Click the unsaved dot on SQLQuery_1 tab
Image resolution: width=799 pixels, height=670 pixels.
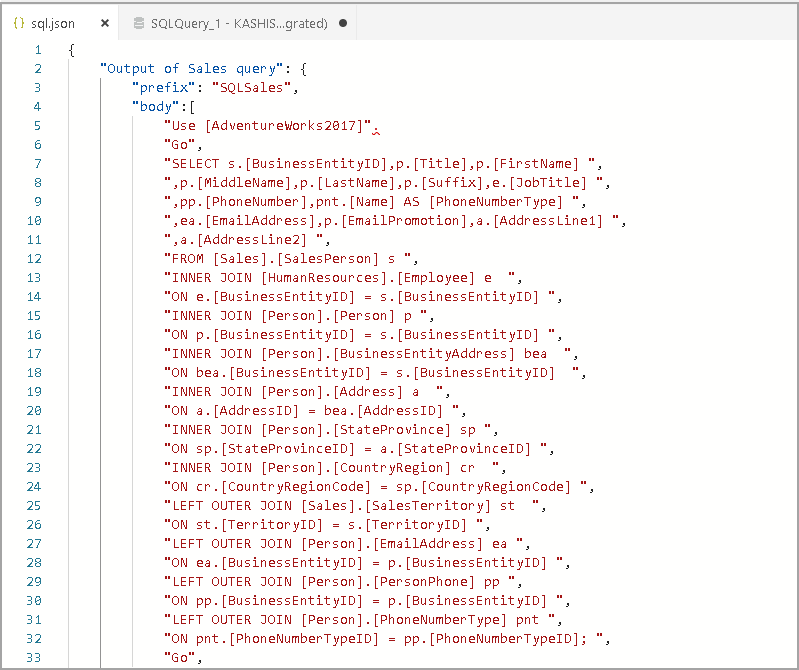click(343, 23)
